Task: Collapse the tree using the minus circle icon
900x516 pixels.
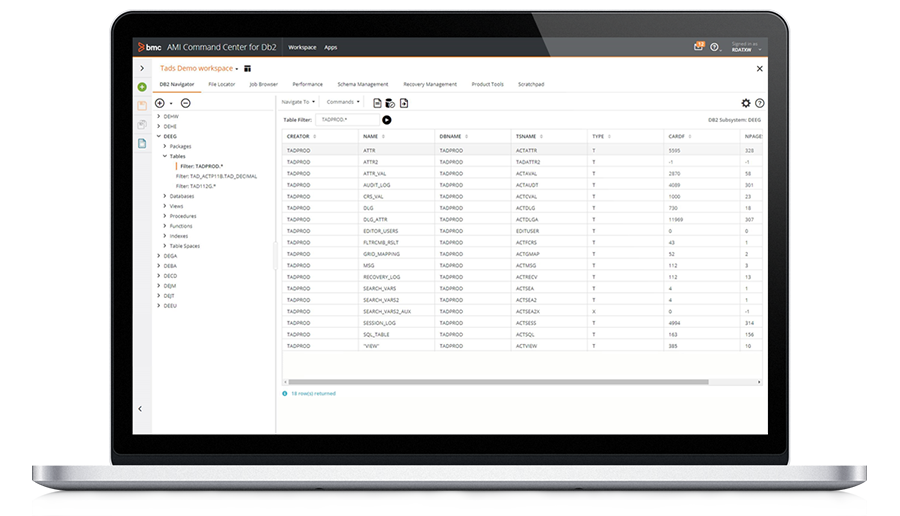Action: click(186, 103)
